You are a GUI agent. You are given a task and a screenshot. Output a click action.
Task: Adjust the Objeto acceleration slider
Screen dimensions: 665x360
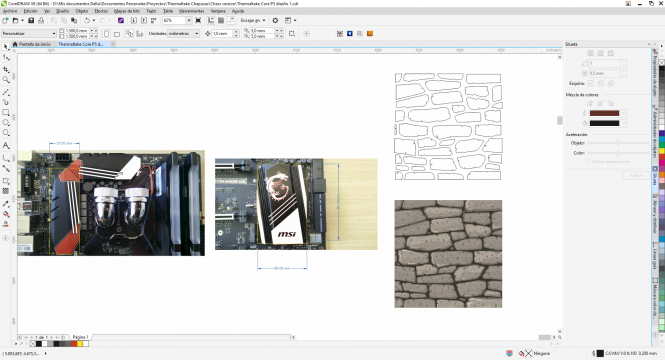tap(618, 143)
